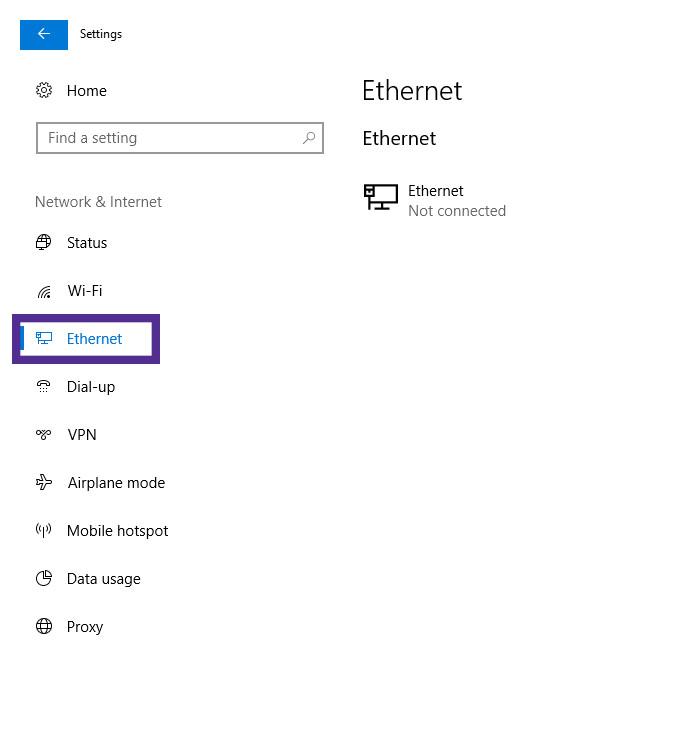This screenshot has height=744, width=677.
Task: Click the Data usage pie icon
Action: click(44, 578)
